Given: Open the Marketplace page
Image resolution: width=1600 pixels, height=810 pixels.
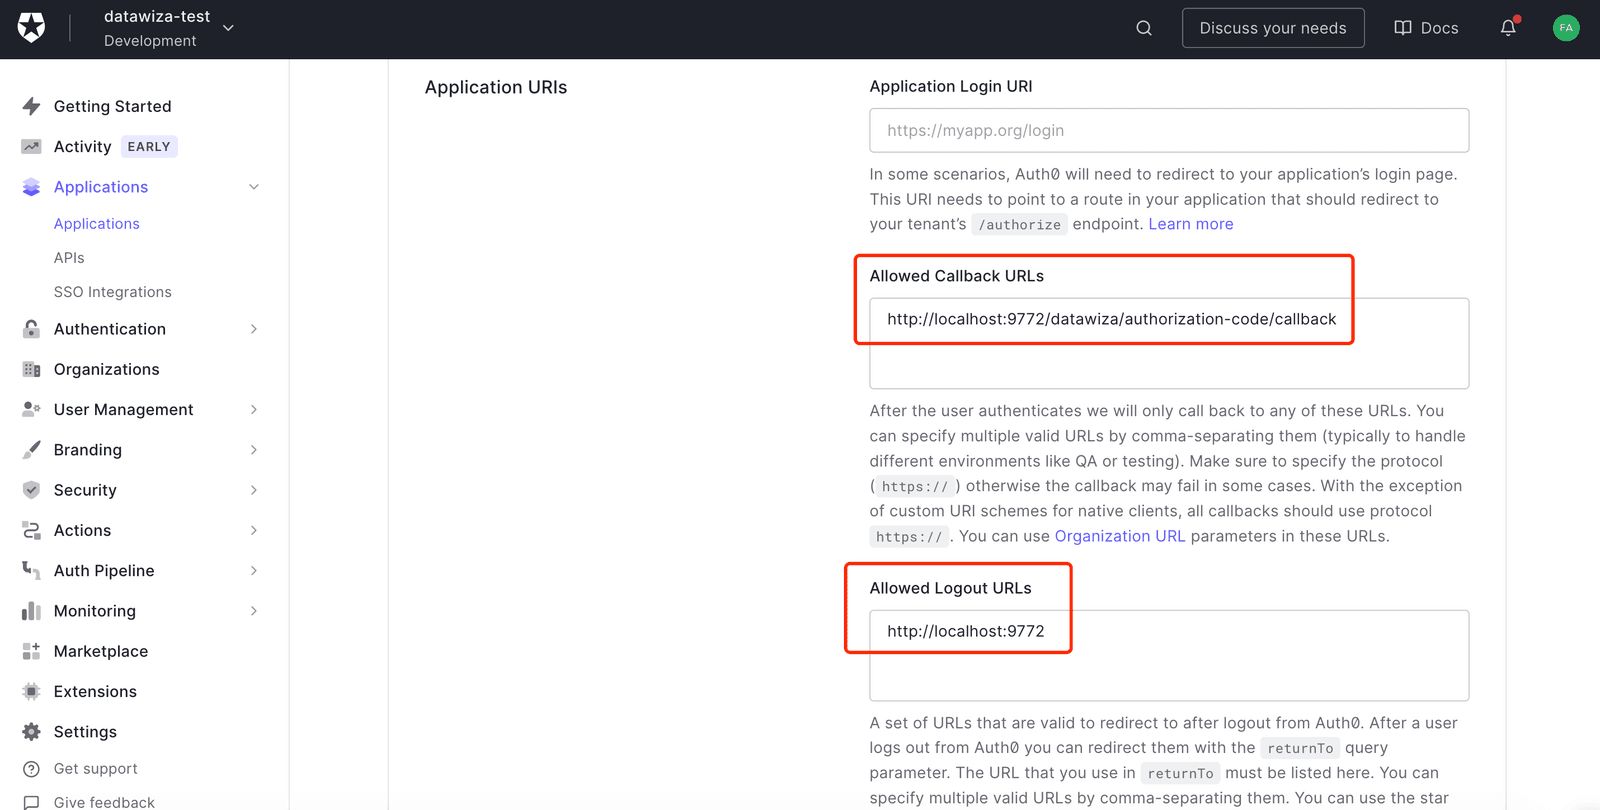Looking at the screenshot, I should coord(101,651).
